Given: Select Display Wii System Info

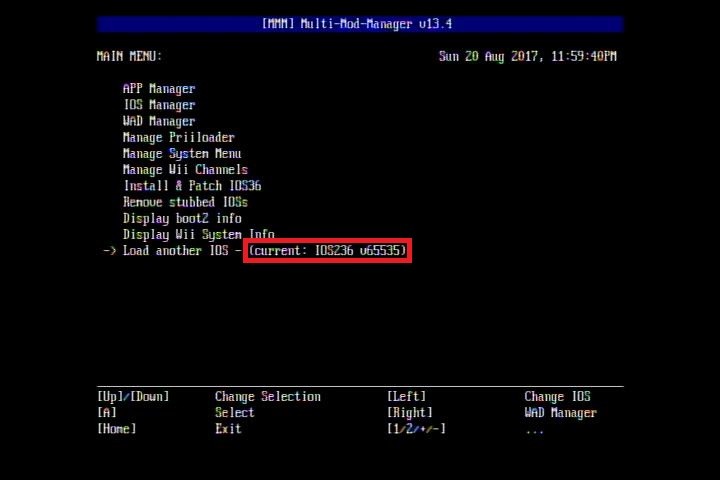Looking at the screenshot, I should point(198,234).
